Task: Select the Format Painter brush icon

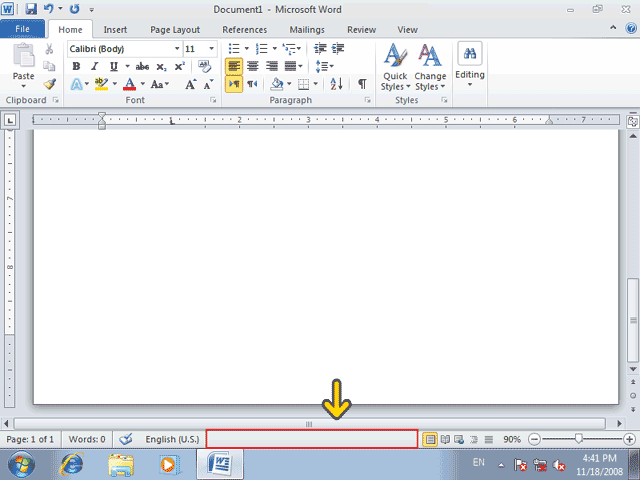Action: [50, 84]
